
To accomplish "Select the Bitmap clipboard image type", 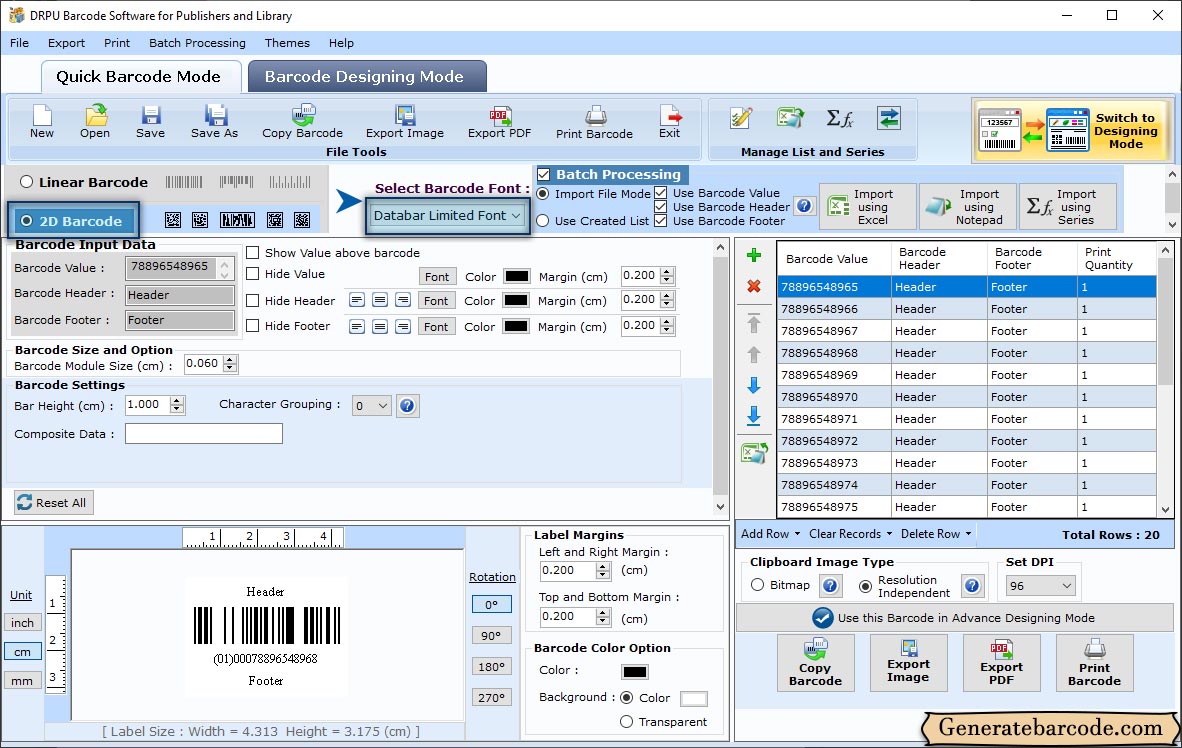I will [x=758, y=585].
